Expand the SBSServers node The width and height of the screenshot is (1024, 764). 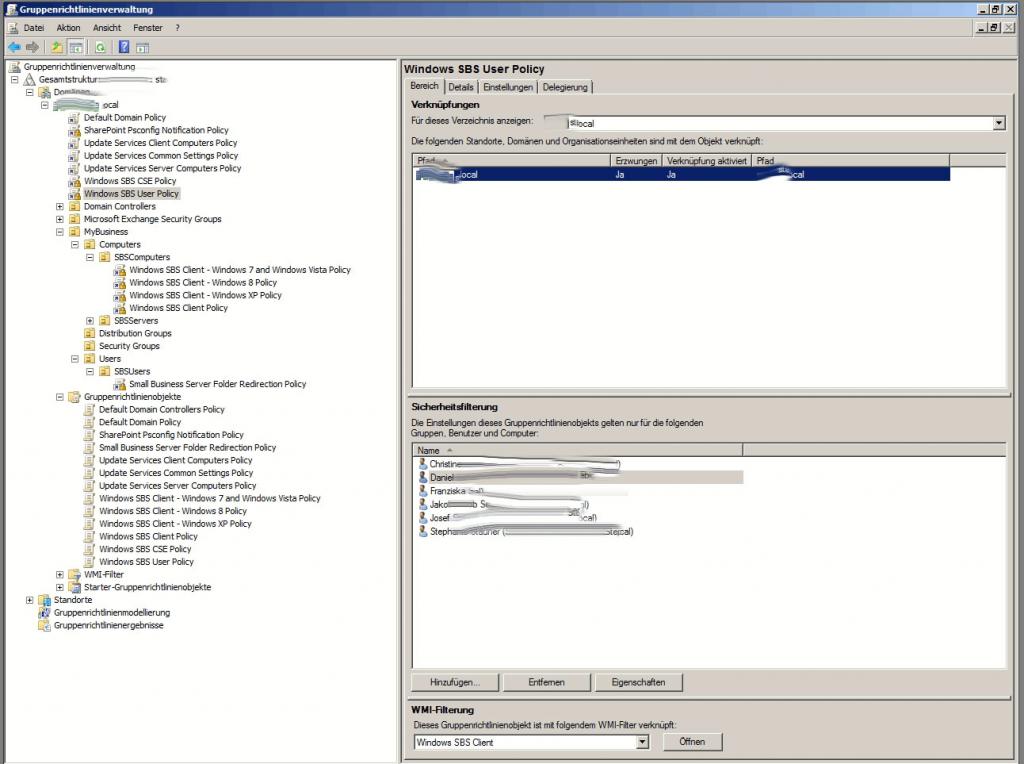(x=89, y=321)
